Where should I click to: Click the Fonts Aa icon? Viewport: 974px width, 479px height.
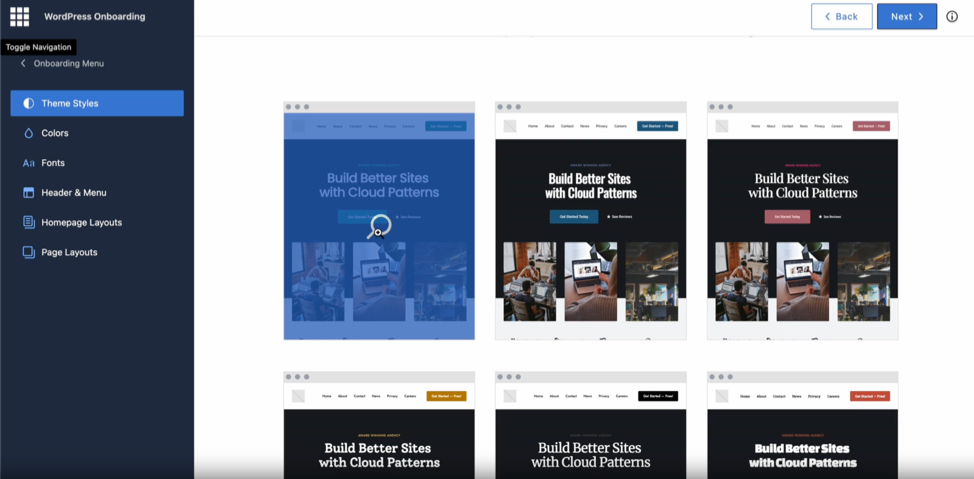(29, 163)
